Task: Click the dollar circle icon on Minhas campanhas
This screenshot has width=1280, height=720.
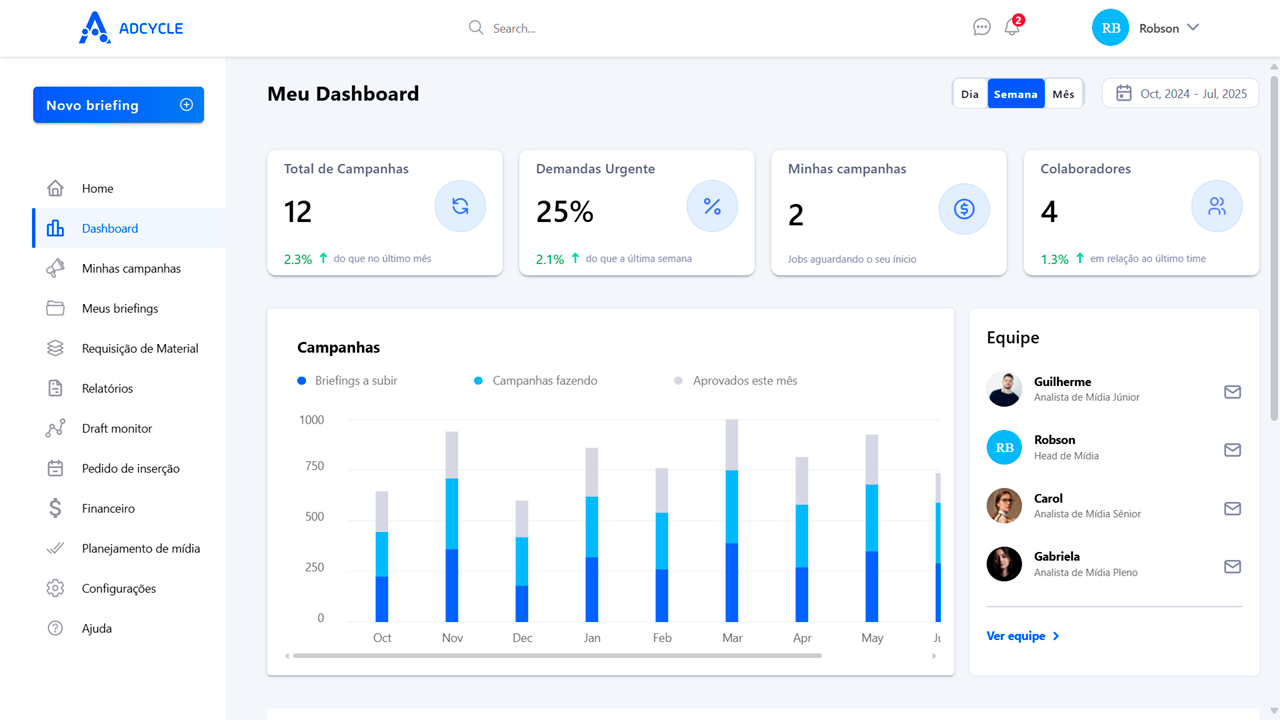Action: pos(964,208)
